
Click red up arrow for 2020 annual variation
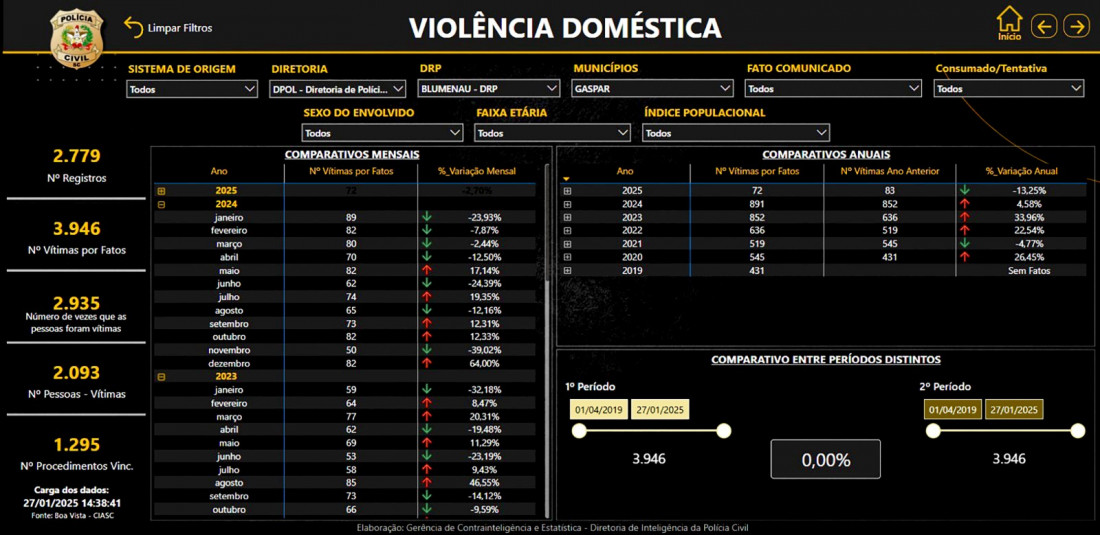point(964,257)
